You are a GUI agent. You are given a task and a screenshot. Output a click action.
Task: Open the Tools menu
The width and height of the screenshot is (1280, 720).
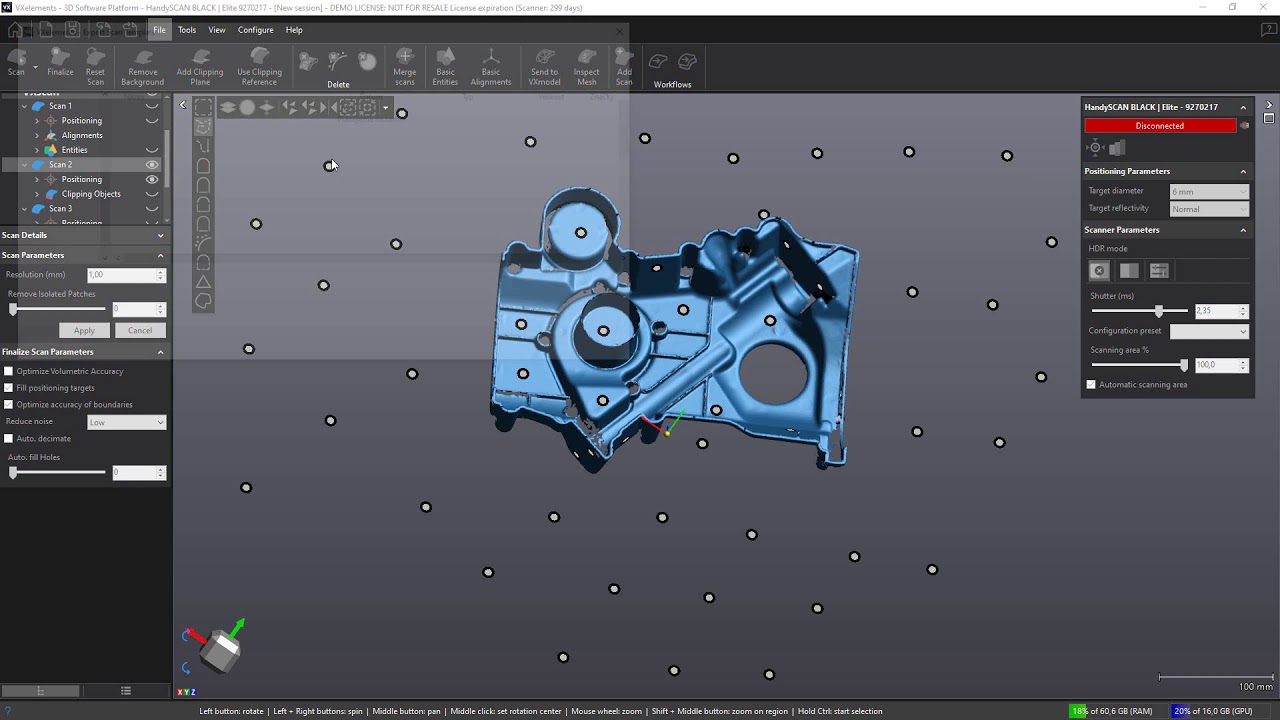pyautogui.click(x=187, y=30)
